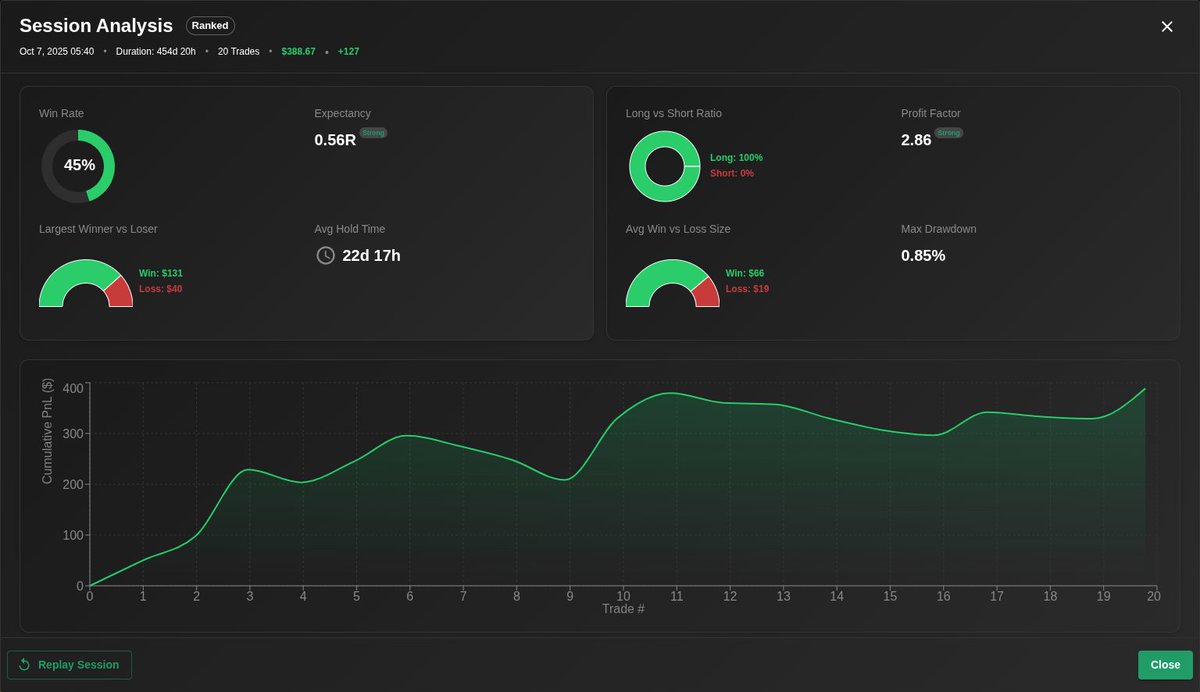Click the y-axis tick label 400

point(73,388)
